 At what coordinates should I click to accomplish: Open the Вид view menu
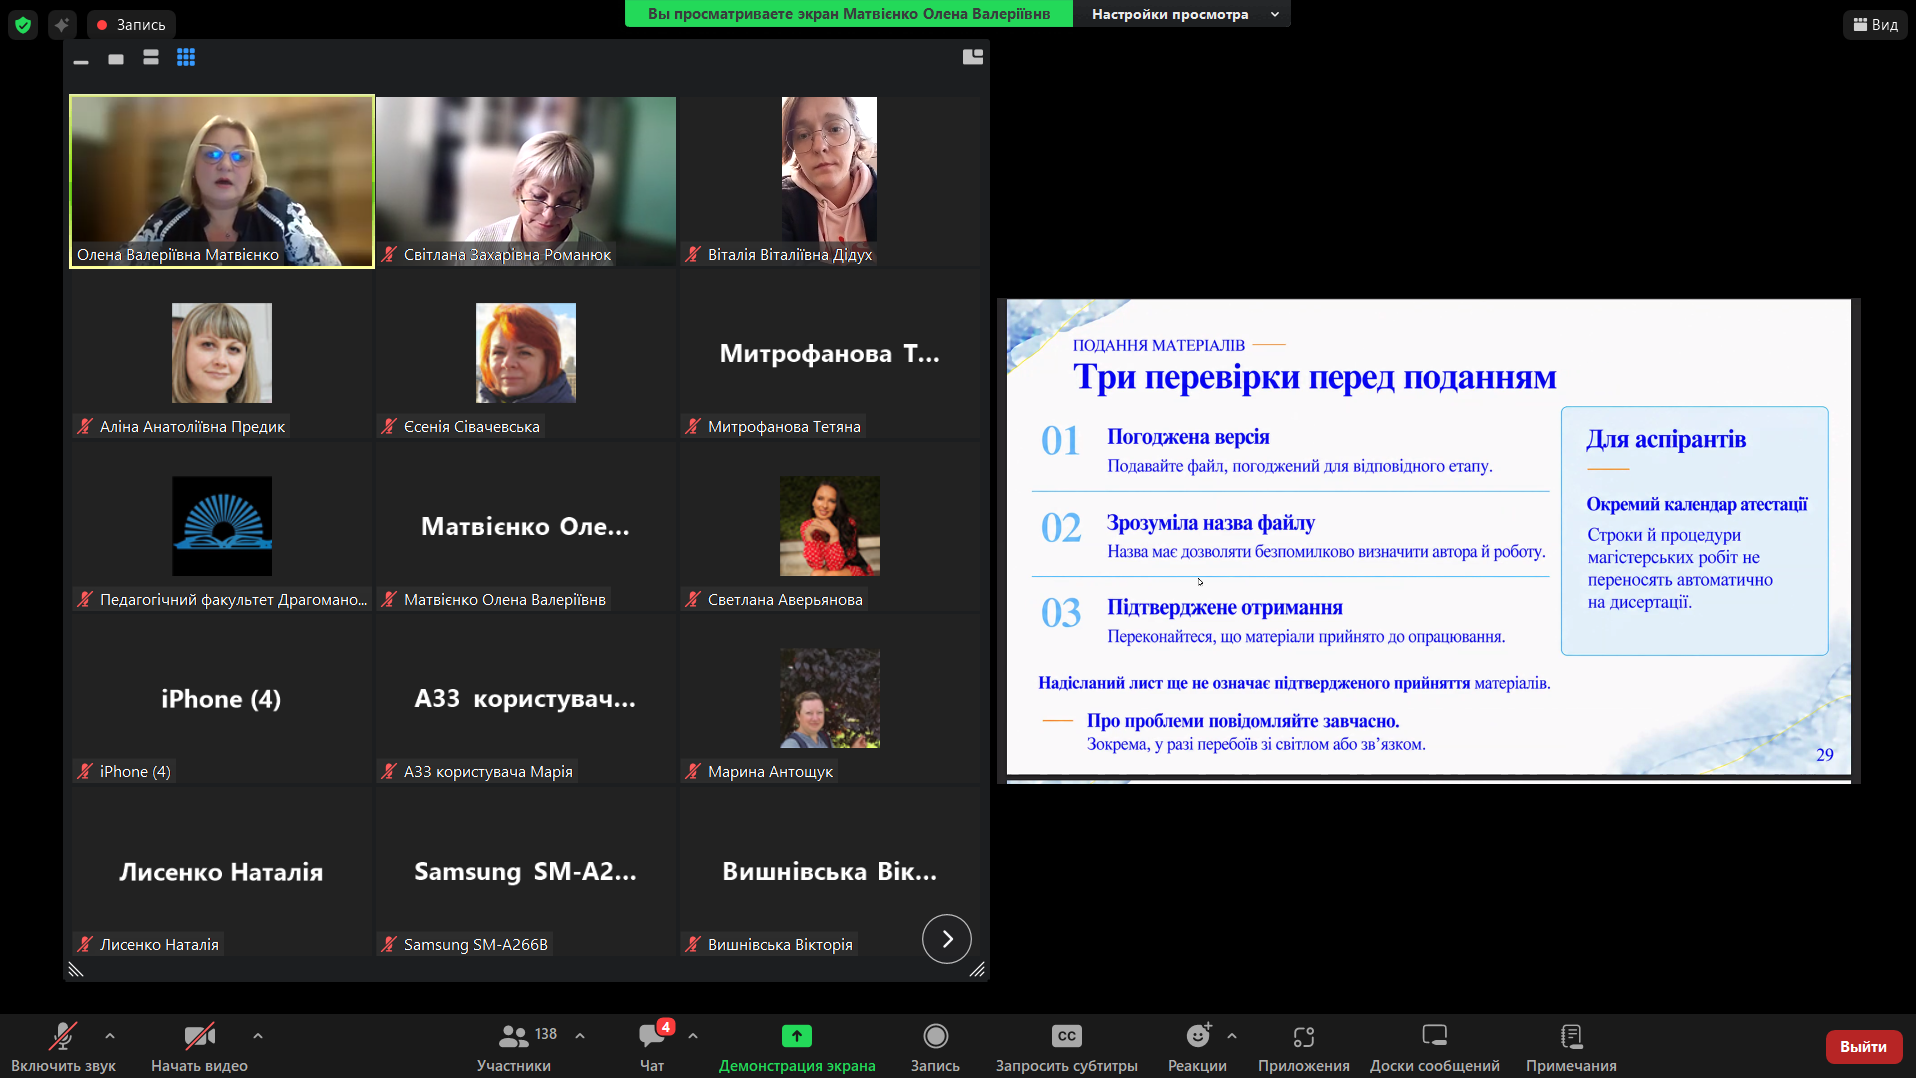1876,24
